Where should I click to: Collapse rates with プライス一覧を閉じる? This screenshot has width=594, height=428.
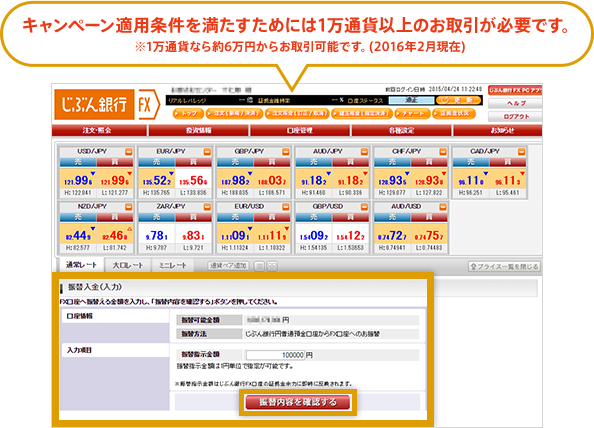[504, 267]
